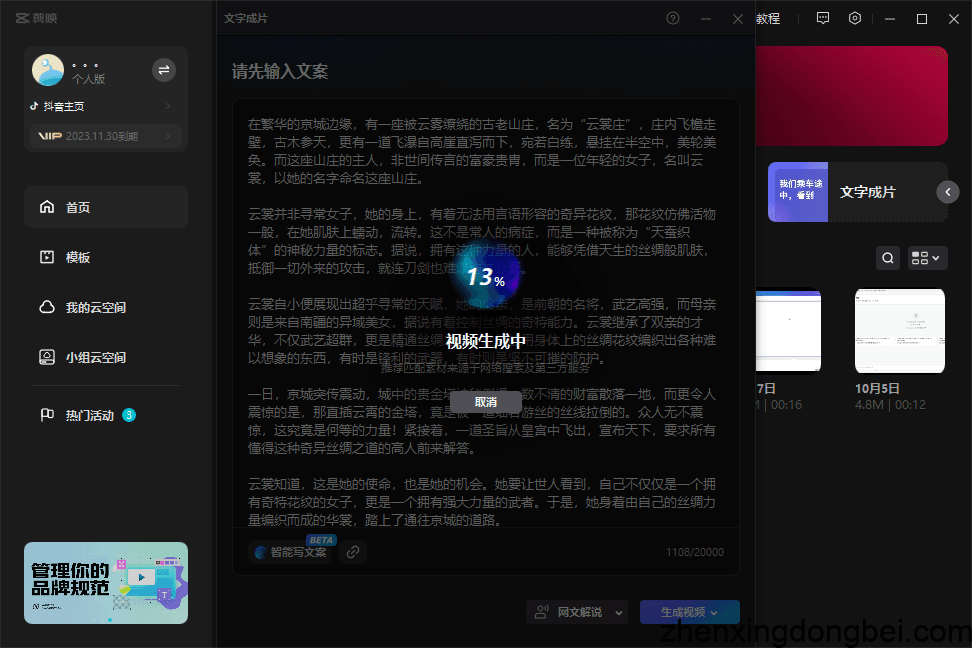Cancel video generation with 取消

[x=487, y=401]
